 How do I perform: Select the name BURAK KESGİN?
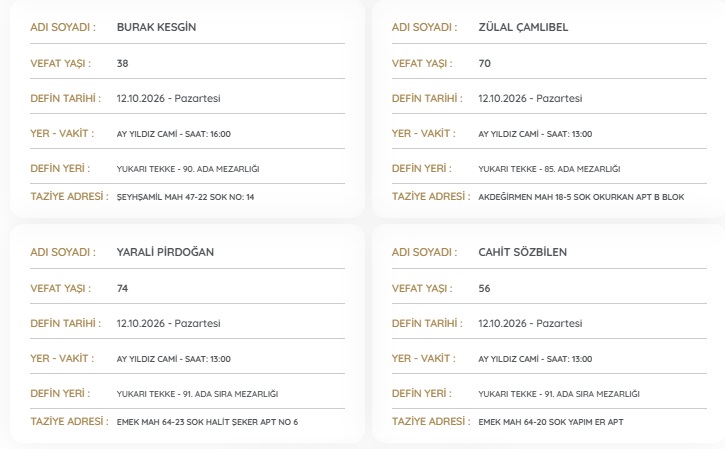[x=156, y=27]
